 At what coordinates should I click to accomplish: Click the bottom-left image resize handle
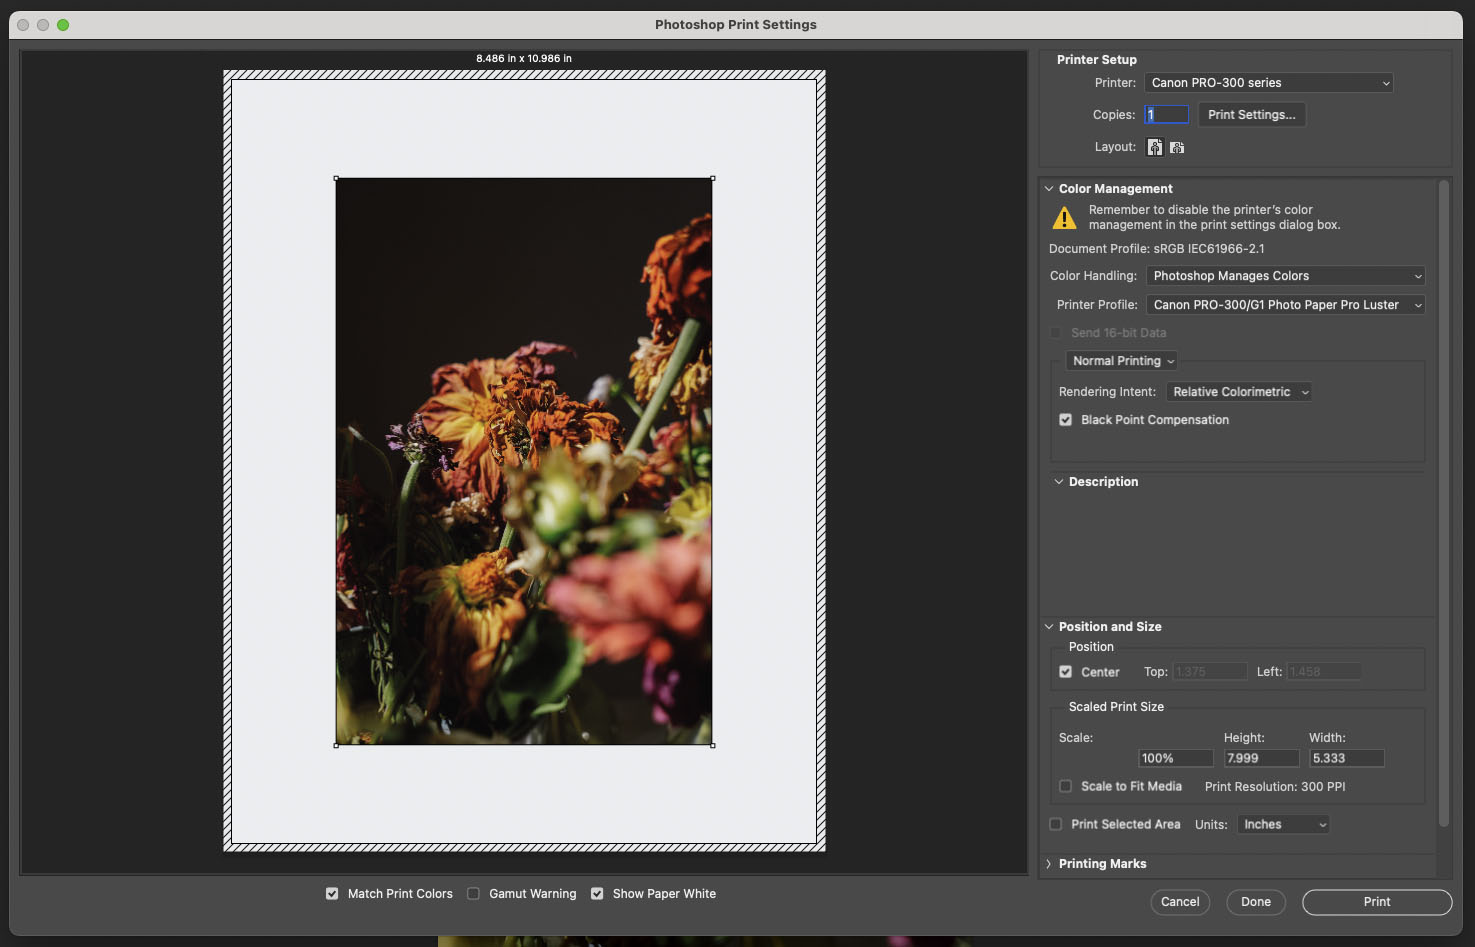coord(336,745)
